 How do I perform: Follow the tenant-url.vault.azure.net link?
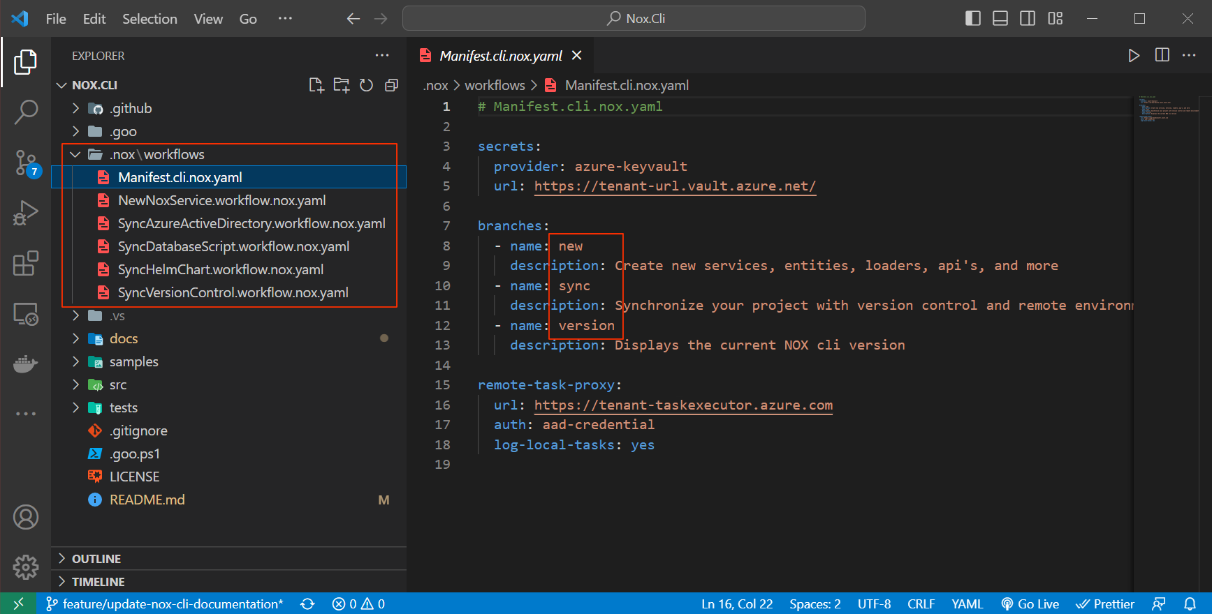coord(675,186)
